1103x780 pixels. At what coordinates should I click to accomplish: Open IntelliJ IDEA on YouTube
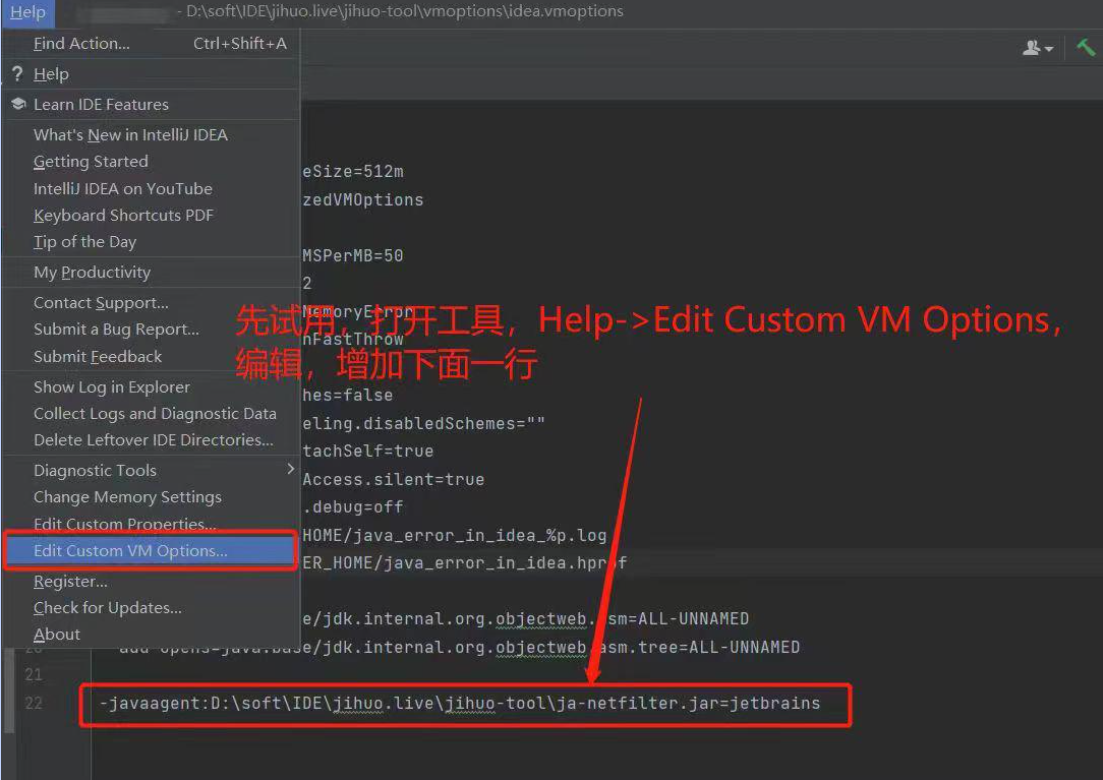click(x=122, y=189)
